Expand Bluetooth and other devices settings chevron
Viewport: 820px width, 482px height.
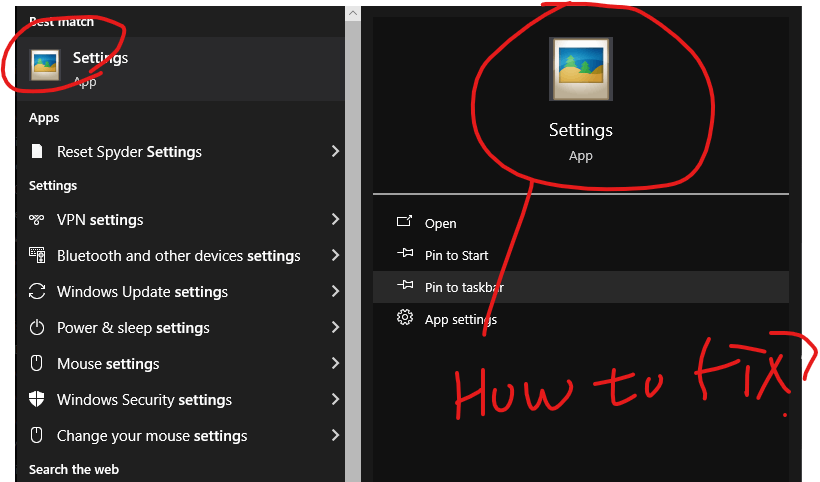(335, 255)
